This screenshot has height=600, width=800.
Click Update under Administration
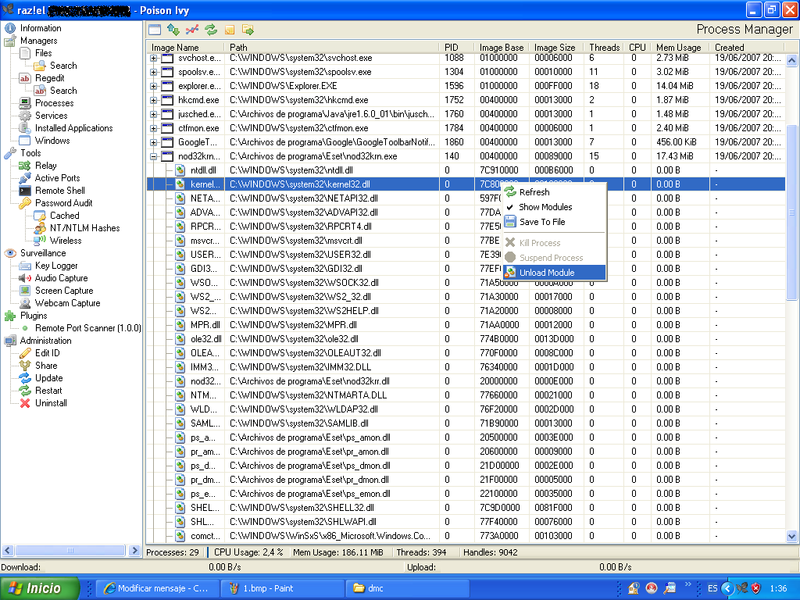[x=48, y=378]
